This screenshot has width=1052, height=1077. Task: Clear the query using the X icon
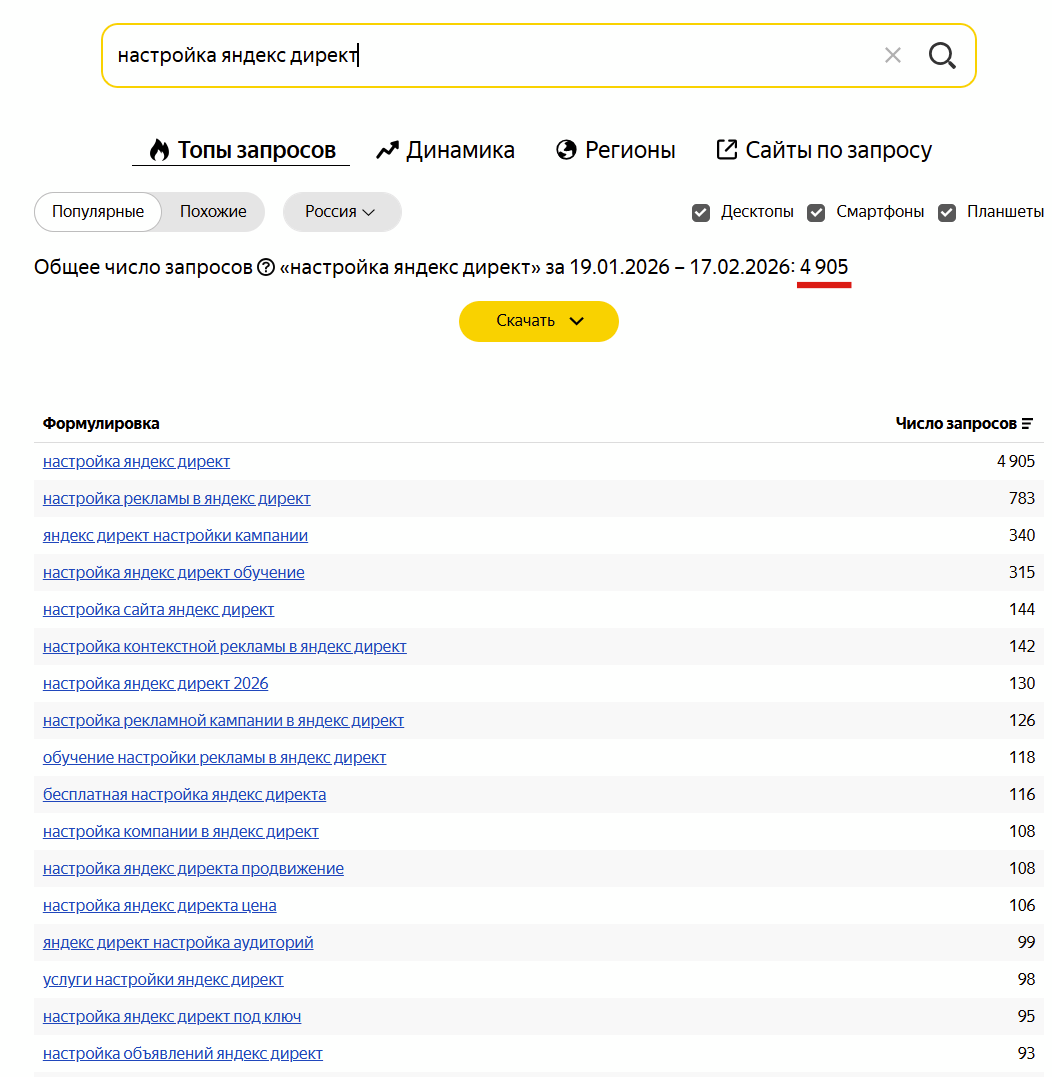[x=892, y=55]
